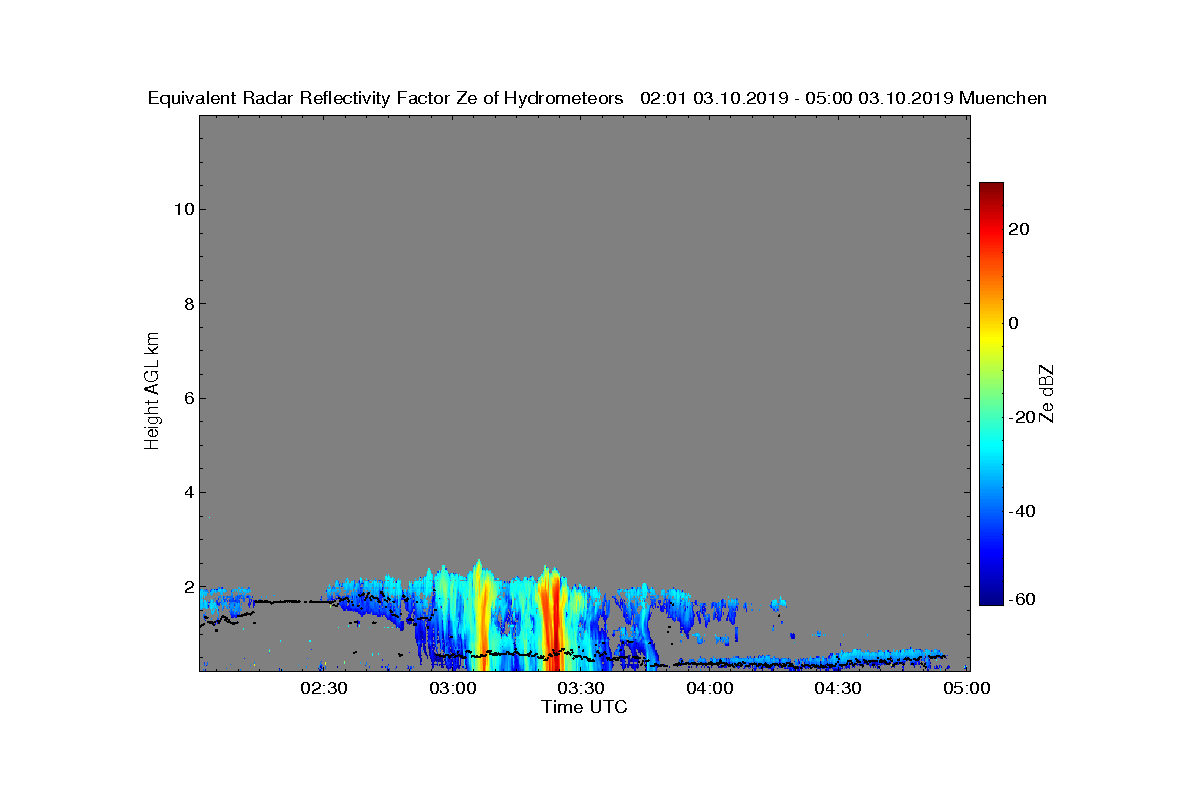The width and height of the screenshot is (1200, 800).
Task: Click the 03:30 time tick label
Action: coord(580,688)
